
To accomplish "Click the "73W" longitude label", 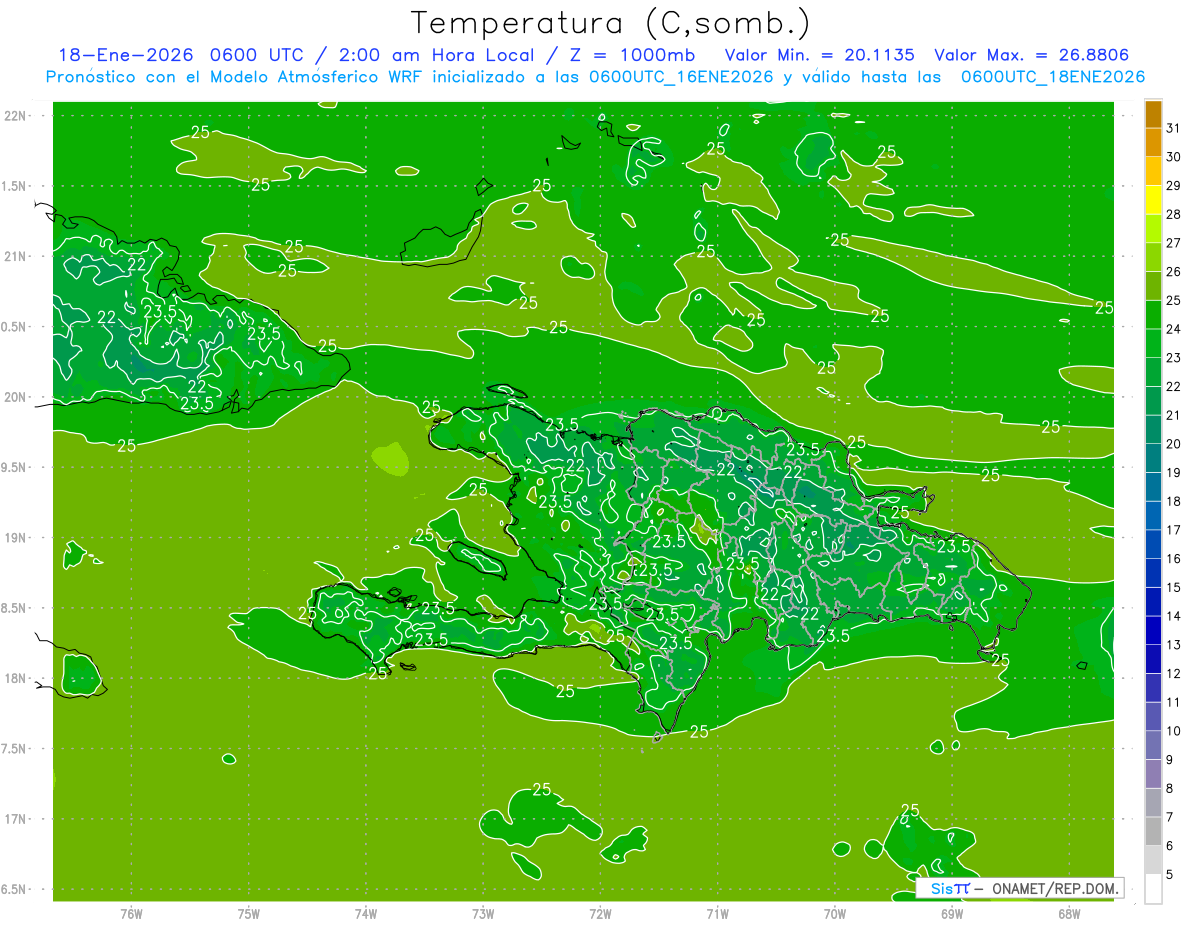I will point(483,913).
